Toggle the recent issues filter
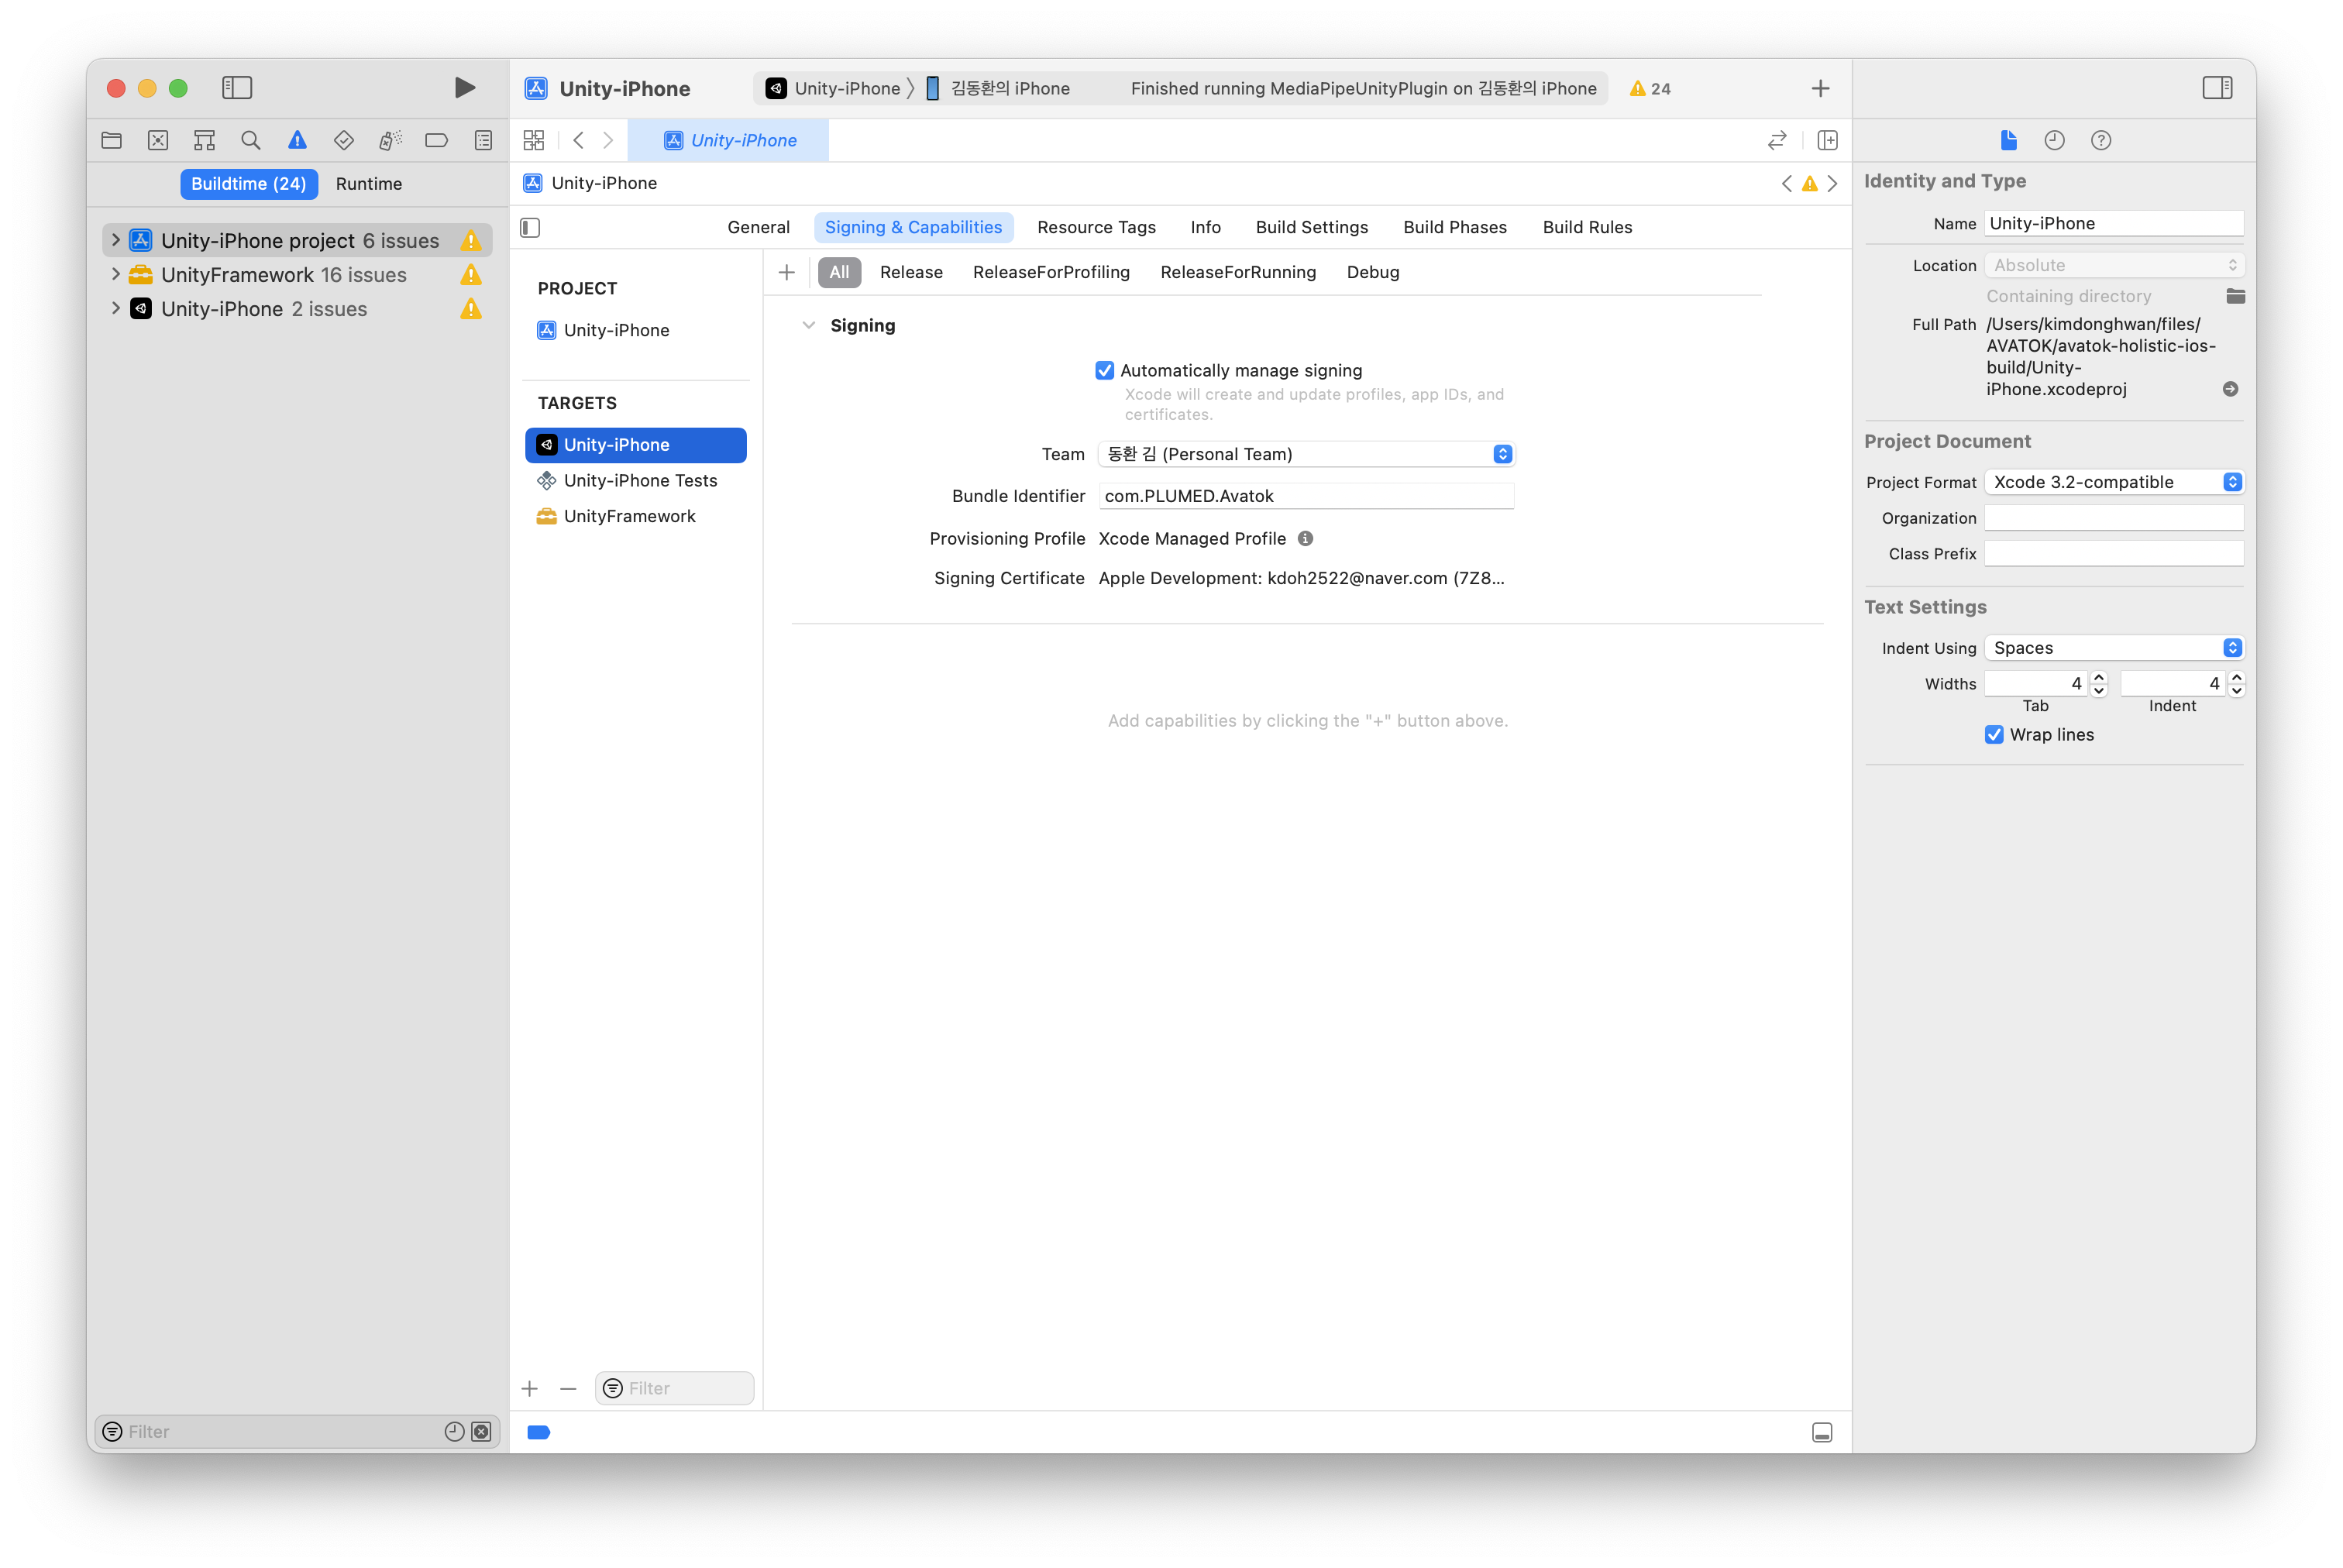 coord(454,1431)
